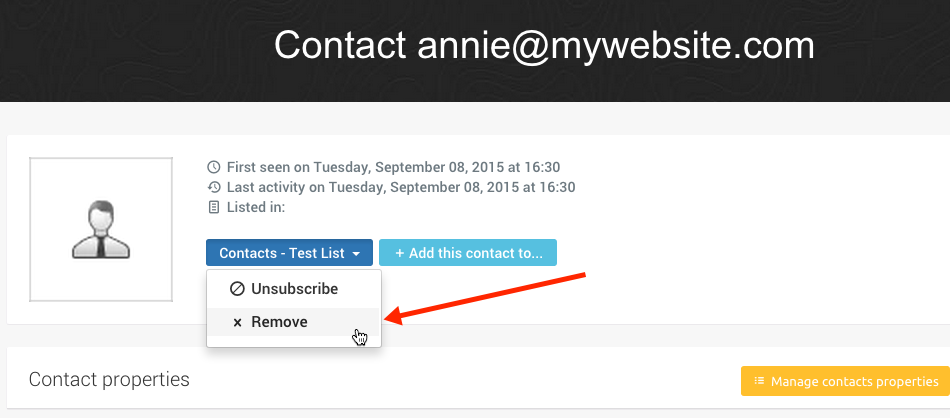Open Manage contacts properties
Screen dimensions: 950x418
click(845, 381)
